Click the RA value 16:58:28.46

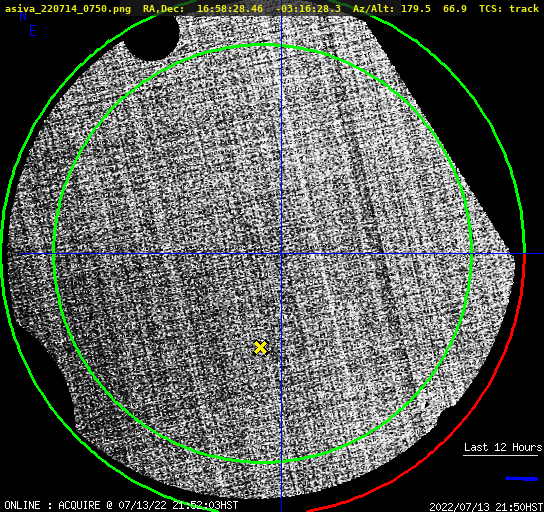(x=230, y=9)
